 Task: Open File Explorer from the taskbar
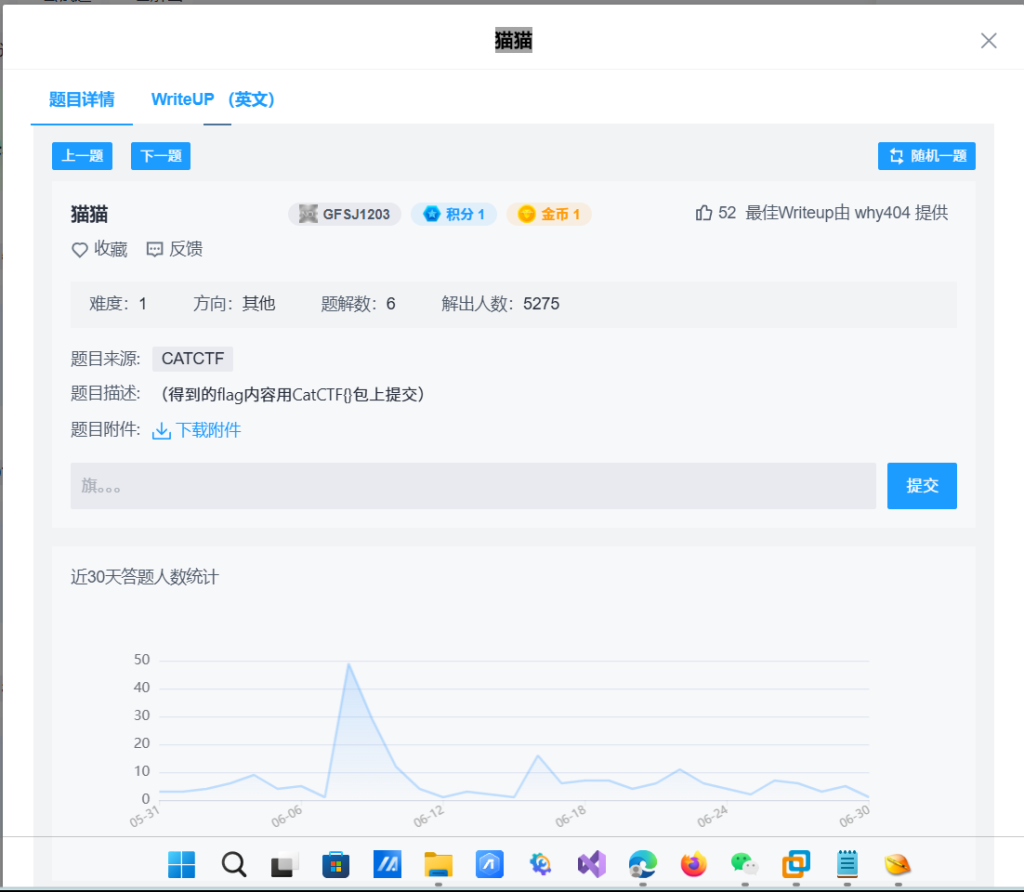(438, 864)
